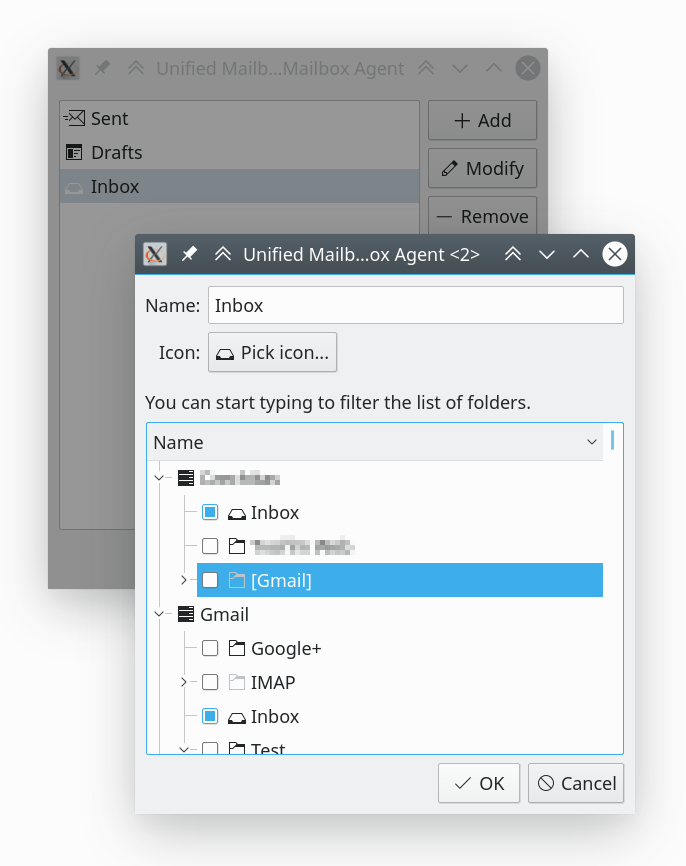Minimize the Unified Mailbox Agent <2> dialog
This screenshot has width=686, height=866.
547,255
